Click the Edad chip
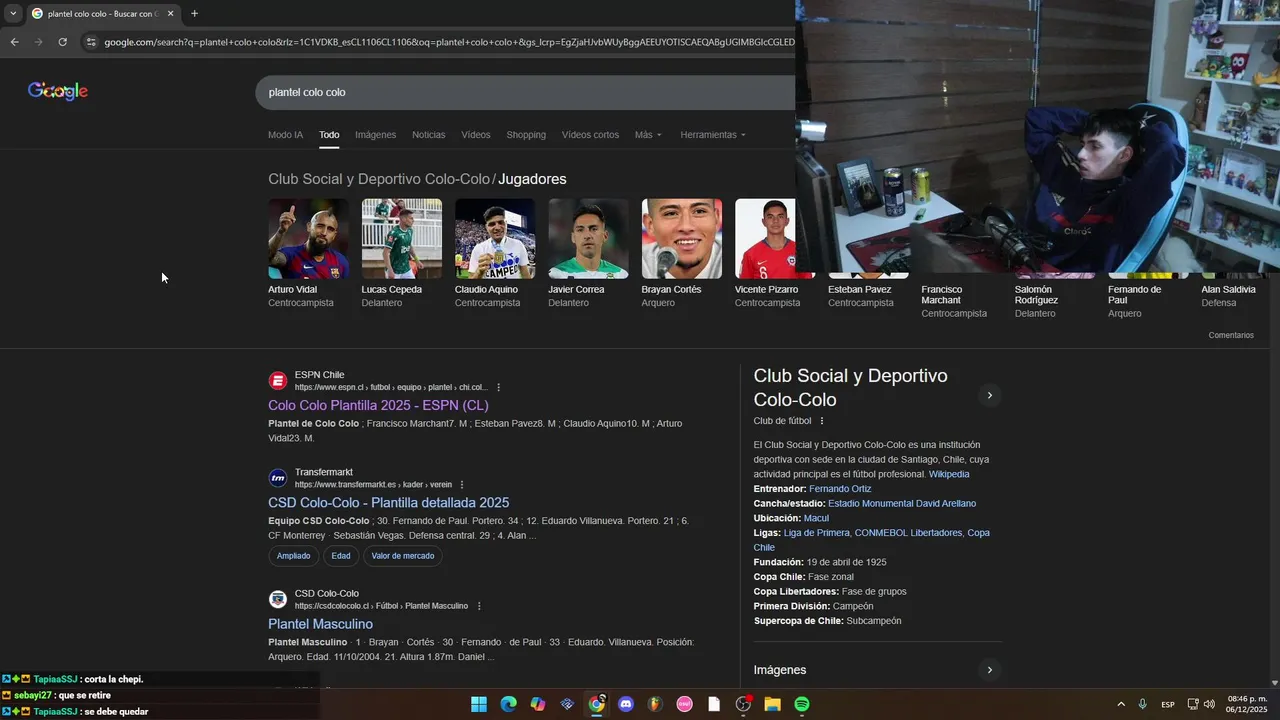This screenshot has height=720, width=1280. (x=341, y=556)
